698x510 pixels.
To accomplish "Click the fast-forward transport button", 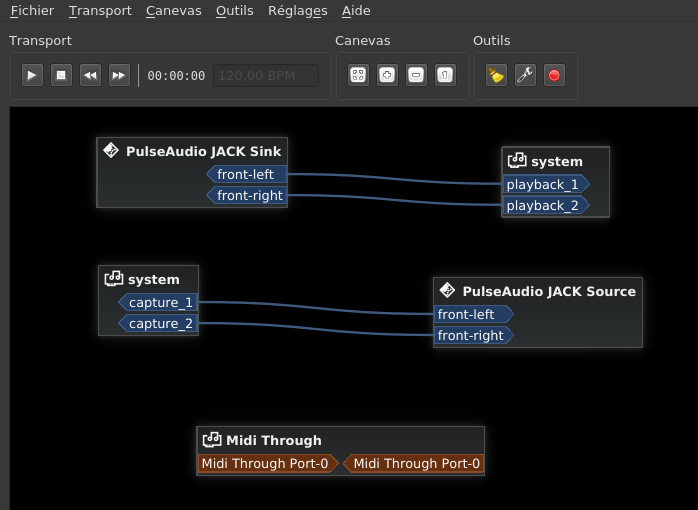I will tap(119, 75).
